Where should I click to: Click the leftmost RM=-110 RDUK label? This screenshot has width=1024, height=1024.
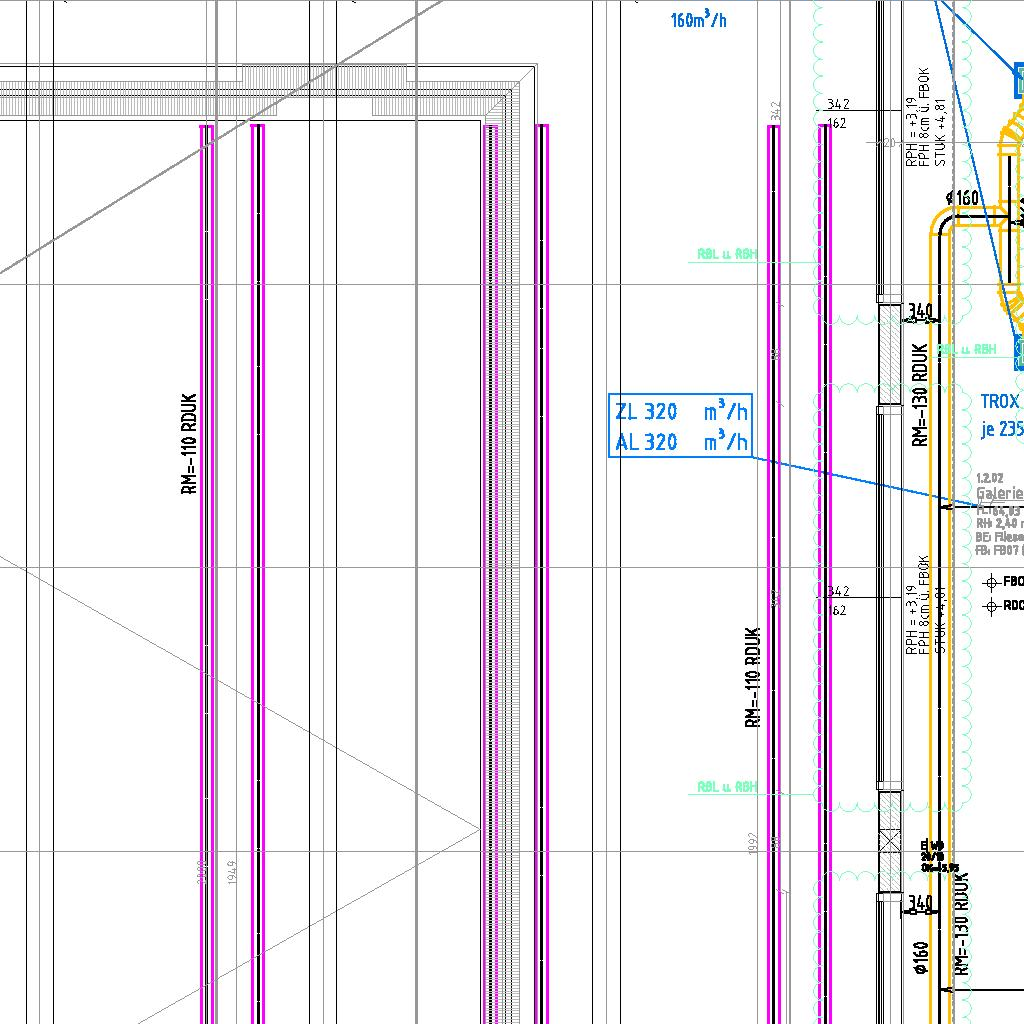[189, 444]
